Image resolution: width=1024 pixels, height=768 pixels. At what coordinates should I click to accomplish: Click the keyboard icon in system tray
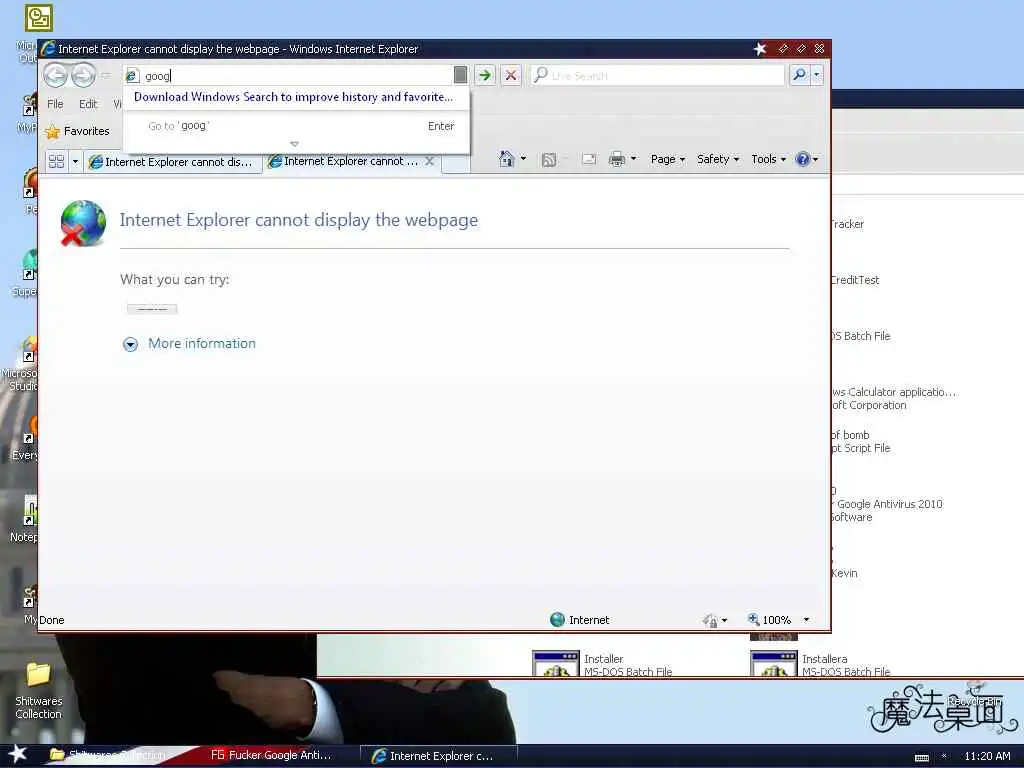click(x=922, y=758)
